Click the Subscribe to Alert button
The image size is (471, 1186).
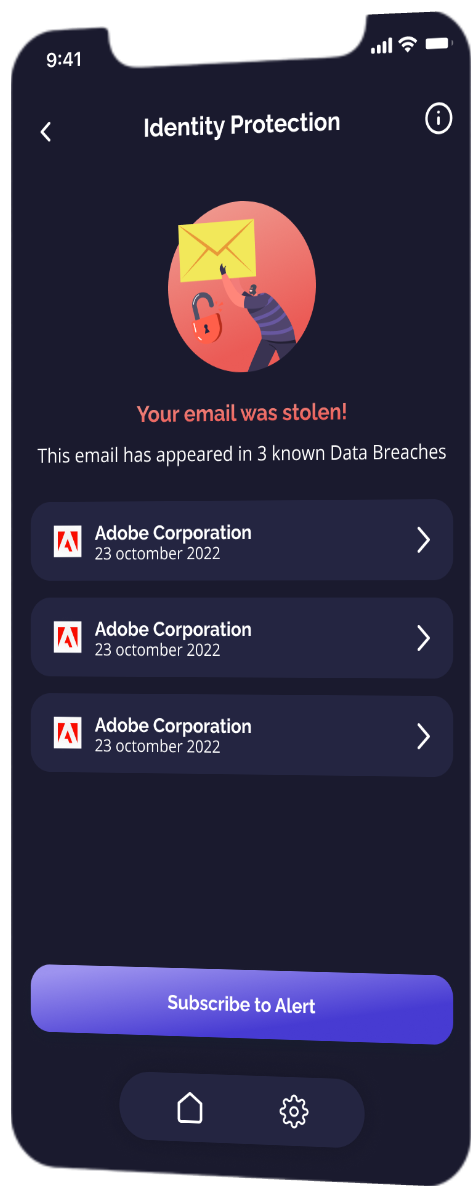point(242,1004)
